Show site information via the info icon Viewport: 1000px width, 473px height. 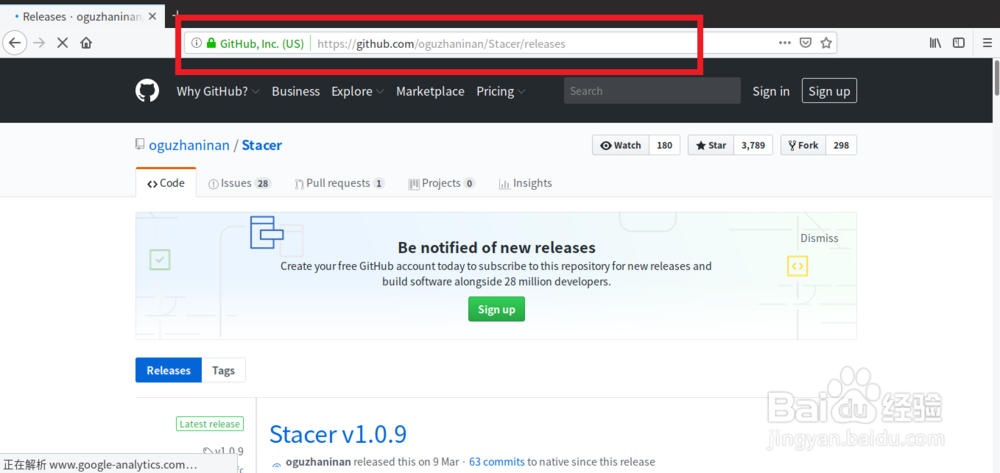coord(196,43)
